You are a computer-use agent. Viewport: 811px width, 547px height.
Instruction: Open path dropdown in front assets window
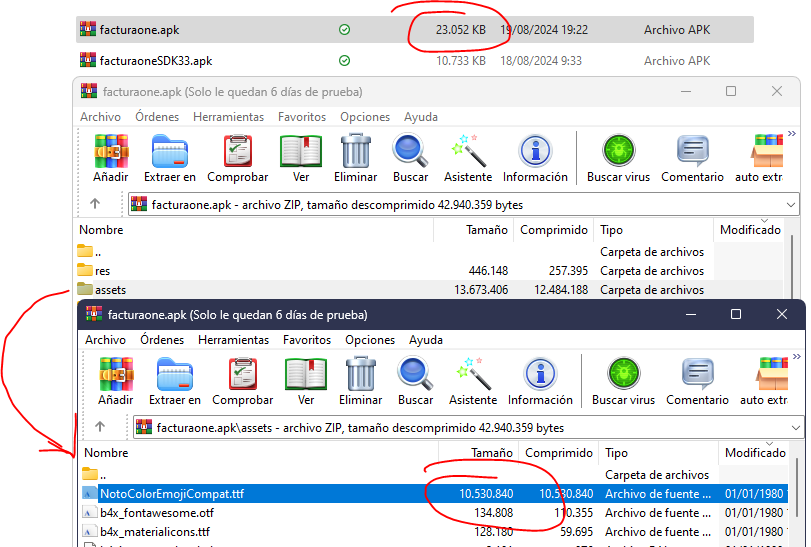(x=795, y=428)
